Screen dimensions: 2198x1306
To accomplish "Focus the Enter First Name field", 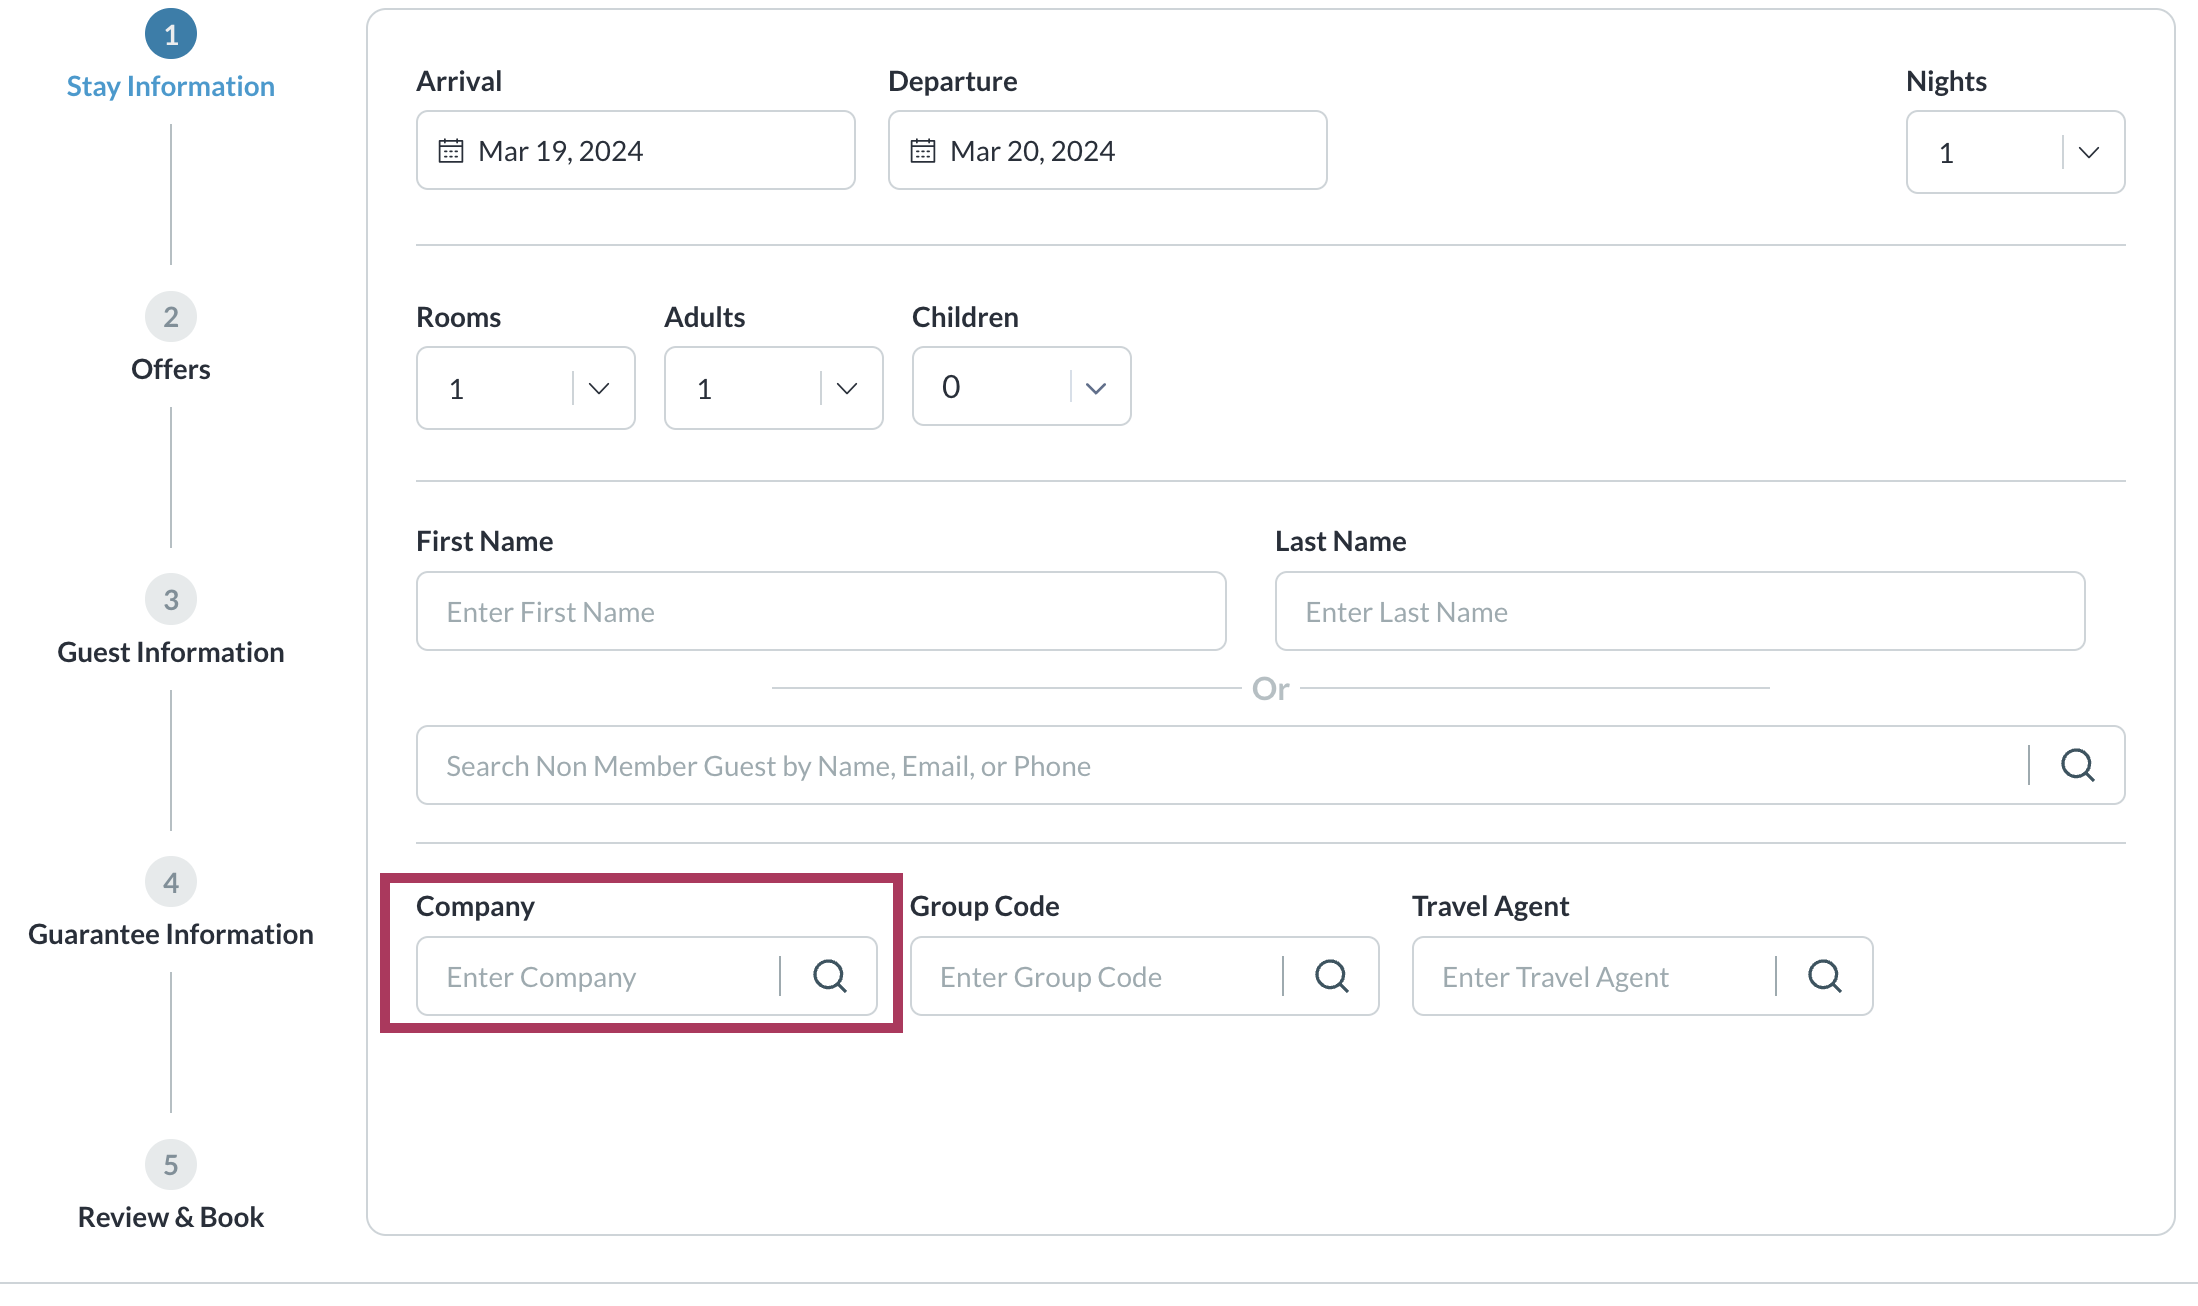I will point(820,612).
